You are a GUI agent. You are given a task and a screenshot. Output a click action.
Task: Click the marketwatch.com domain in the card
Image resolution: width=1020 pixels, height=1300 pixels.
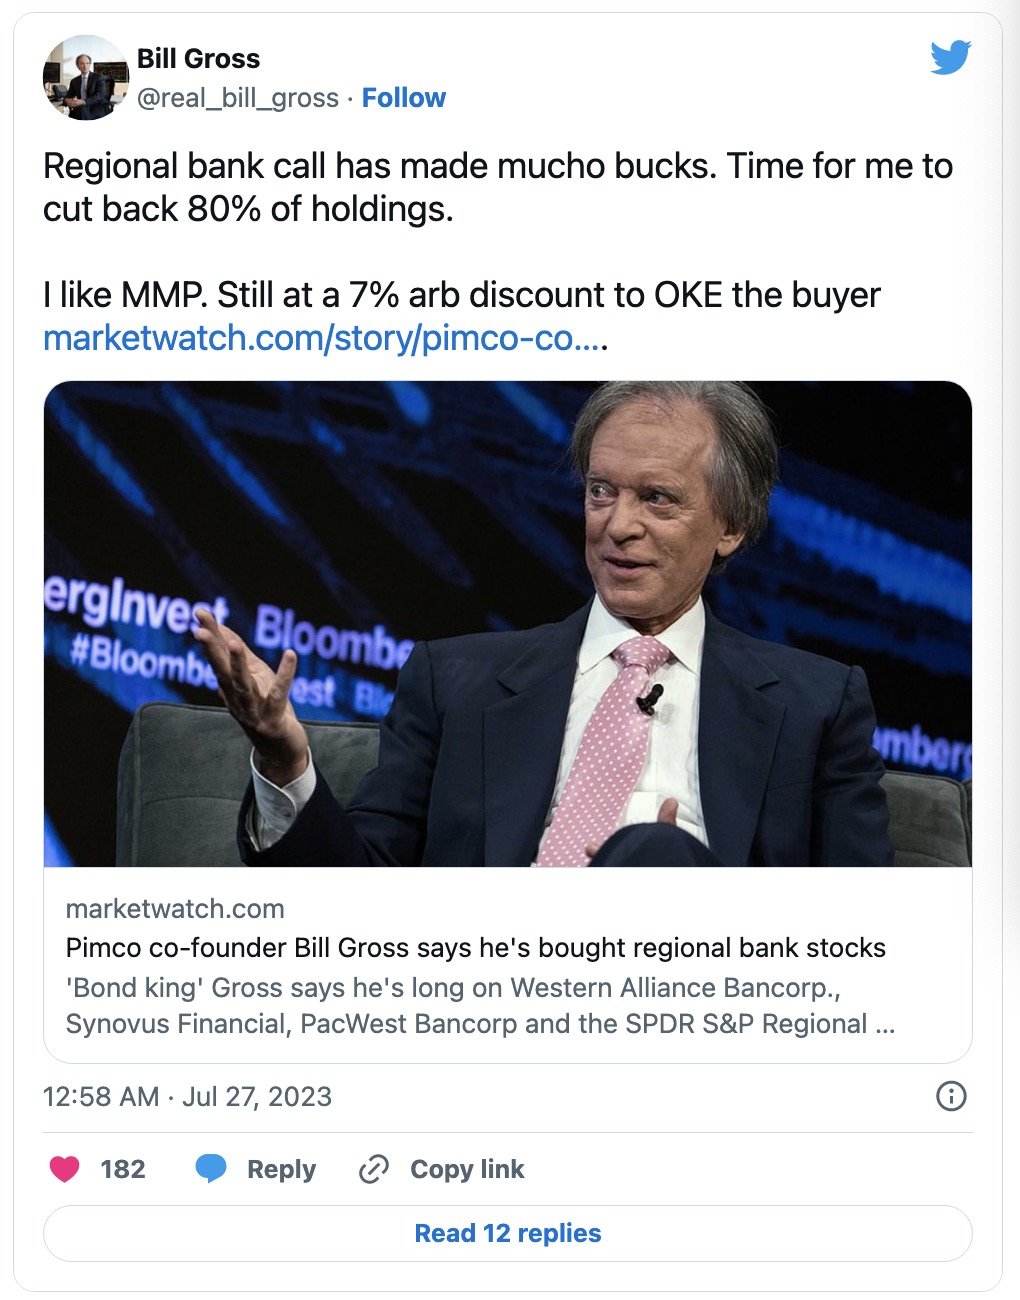(175, 909)
